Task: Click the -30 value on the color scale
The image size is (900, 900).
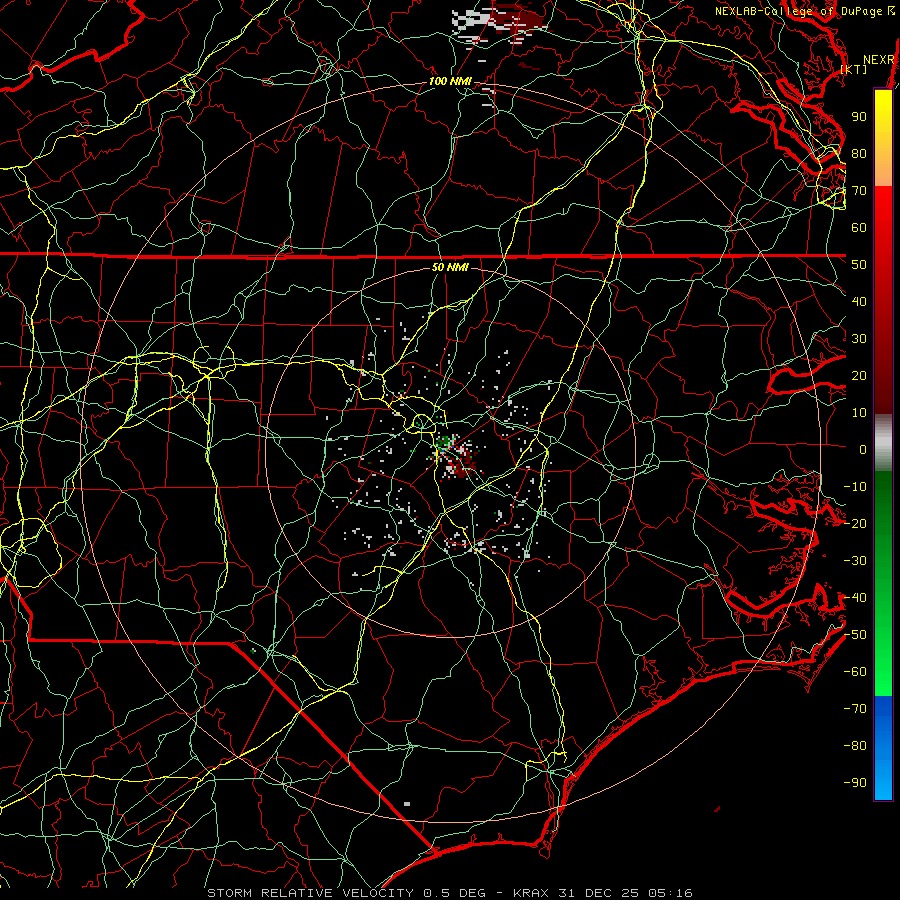Action: tap(855, 561)
